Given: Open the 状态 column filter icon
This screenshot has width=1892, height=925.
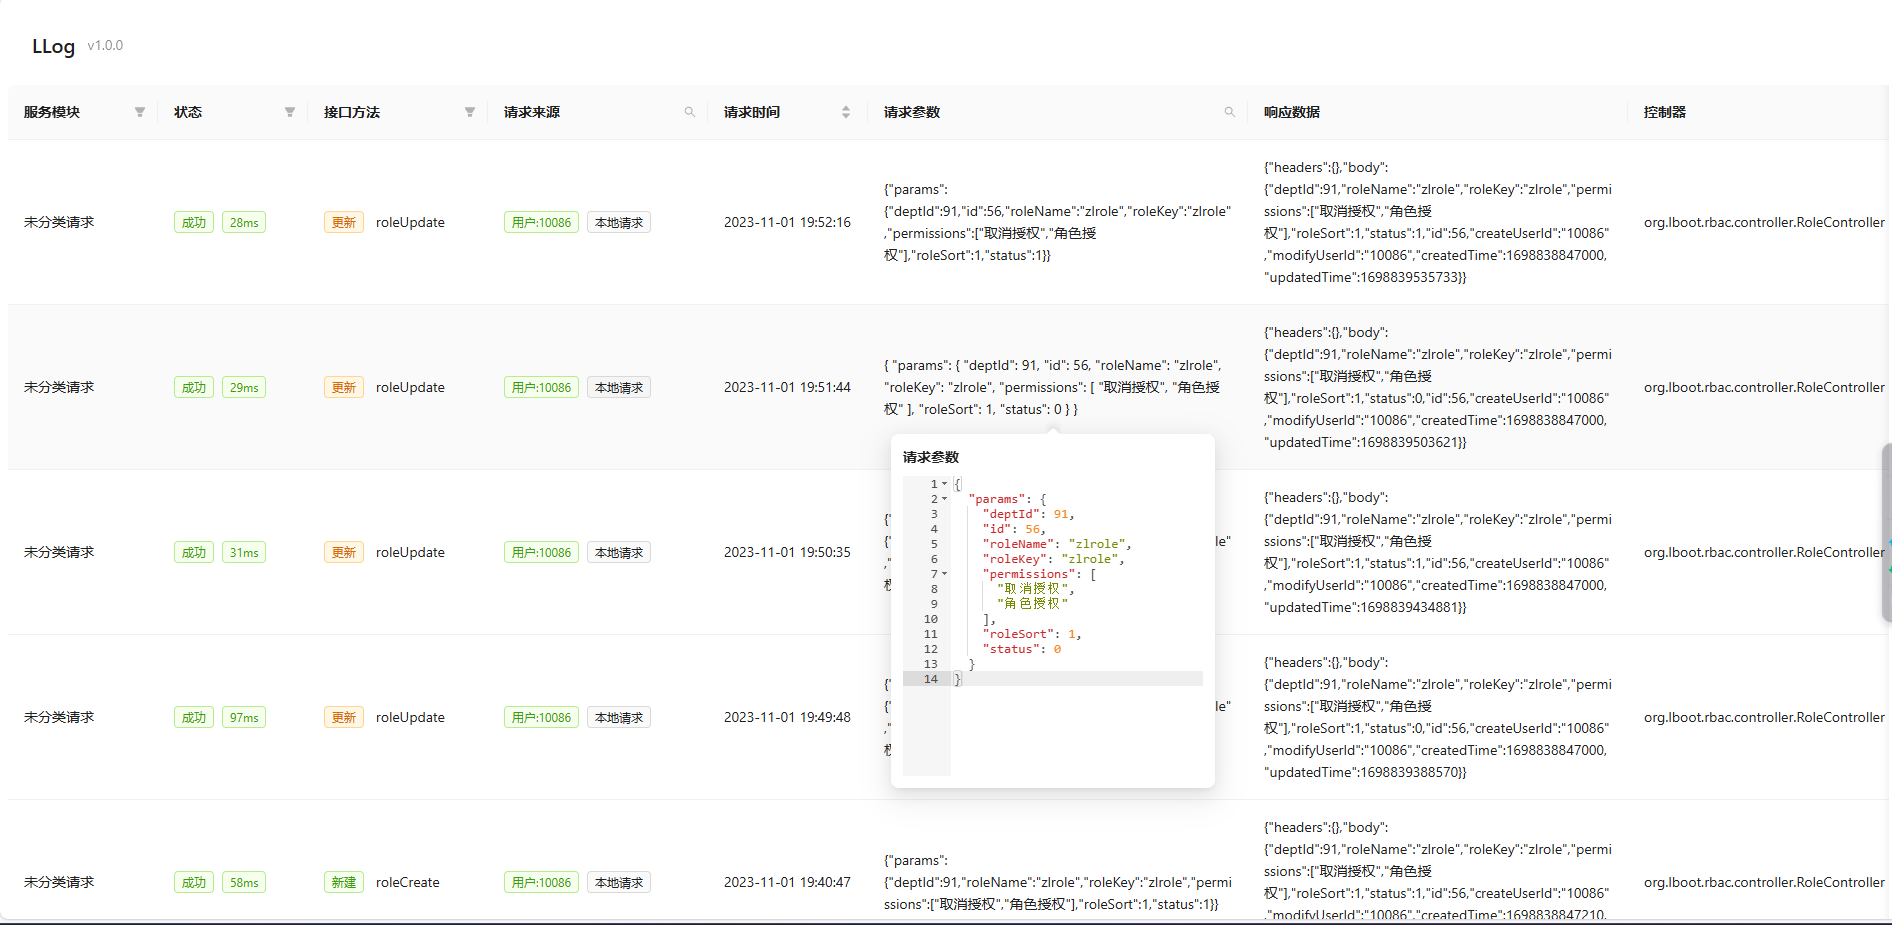Looking at the screenshot, I should click(290, 112).
